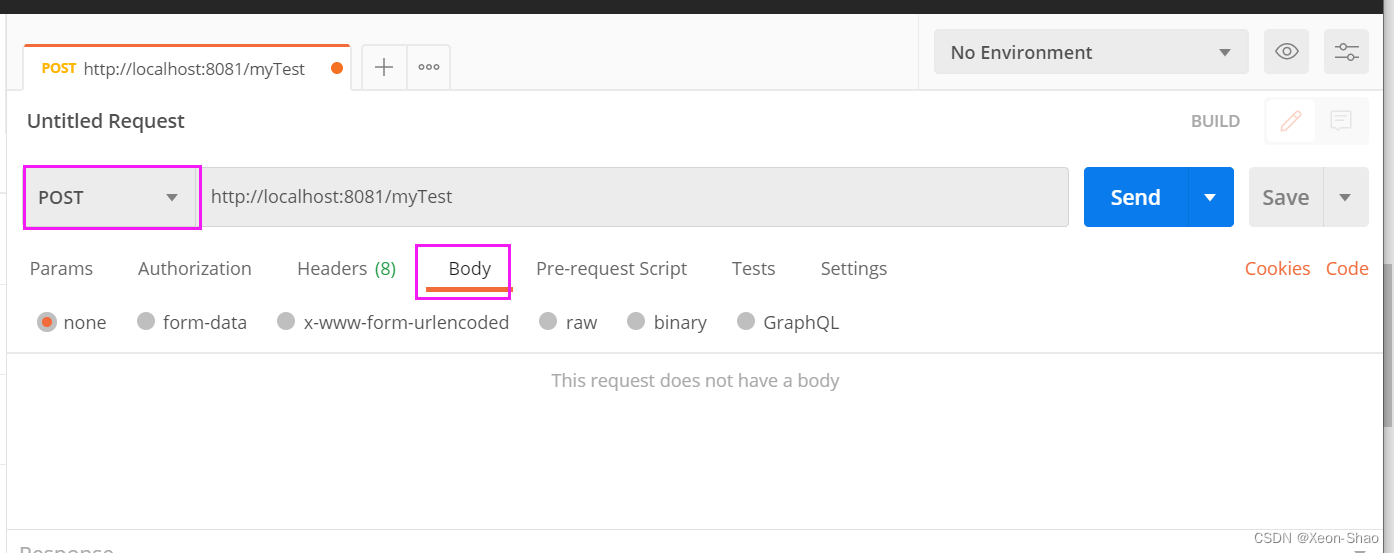The width and height of the screenshot is (1394, 553).
Task: Select the form-data body type
Action: [192, 322]
